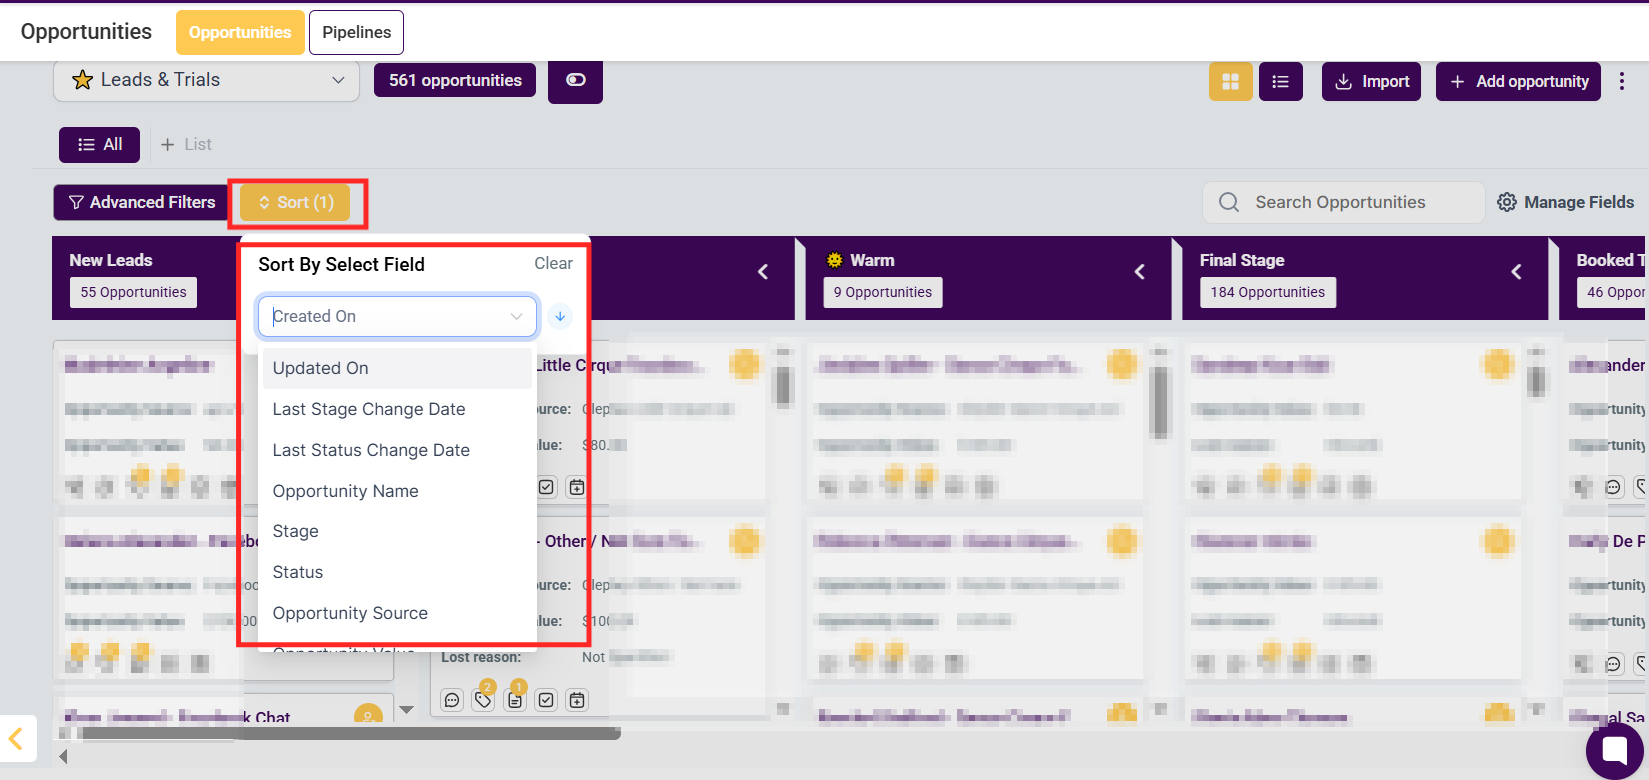This screenshot has height=780, width=1649.
Task: Choose Last Status Change Date option
Action: coord(397,450)
